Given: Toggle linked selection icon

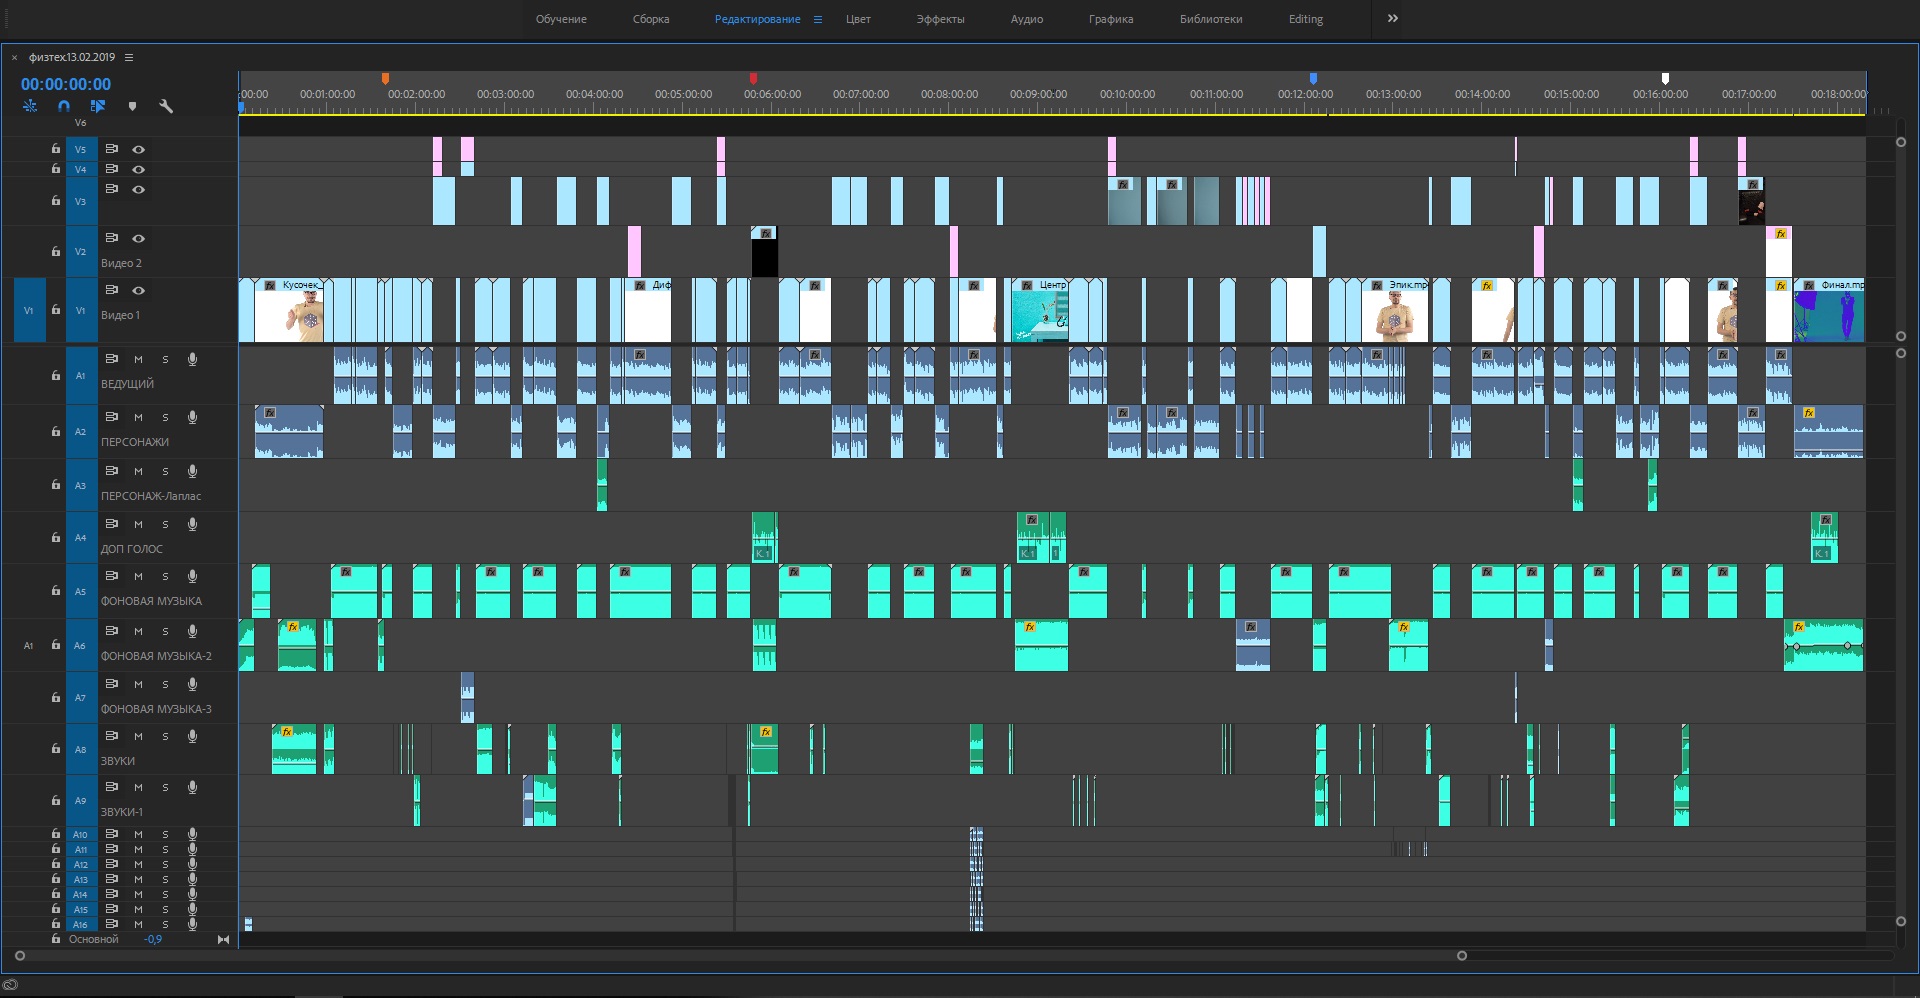Looking at the screenshot, I should tap(98, 106).
